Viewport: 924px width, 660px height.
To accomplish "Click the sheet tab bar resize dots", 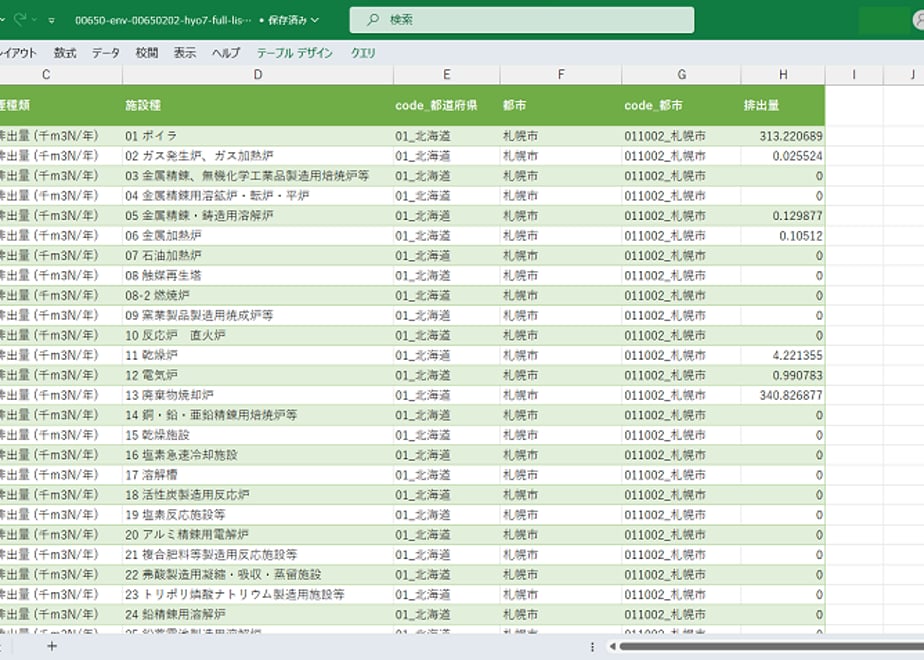I will point(592,646).
